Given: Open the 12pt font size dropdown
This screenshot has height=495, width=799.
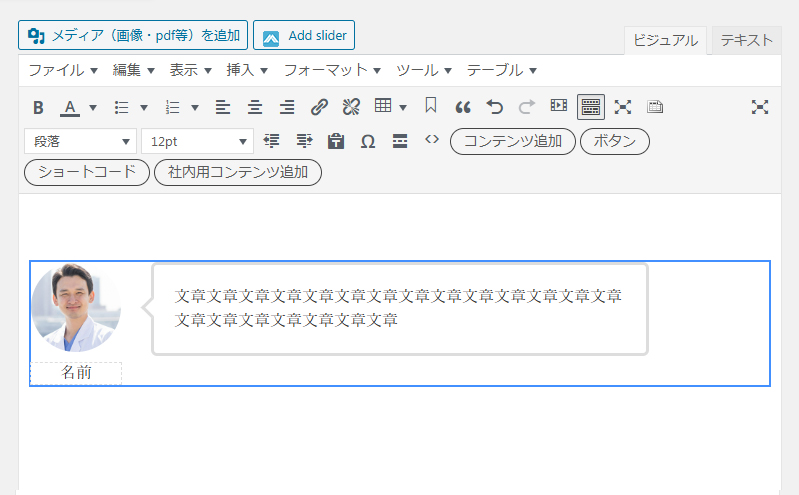Looking at the screenshot, I should pos(197,141).
